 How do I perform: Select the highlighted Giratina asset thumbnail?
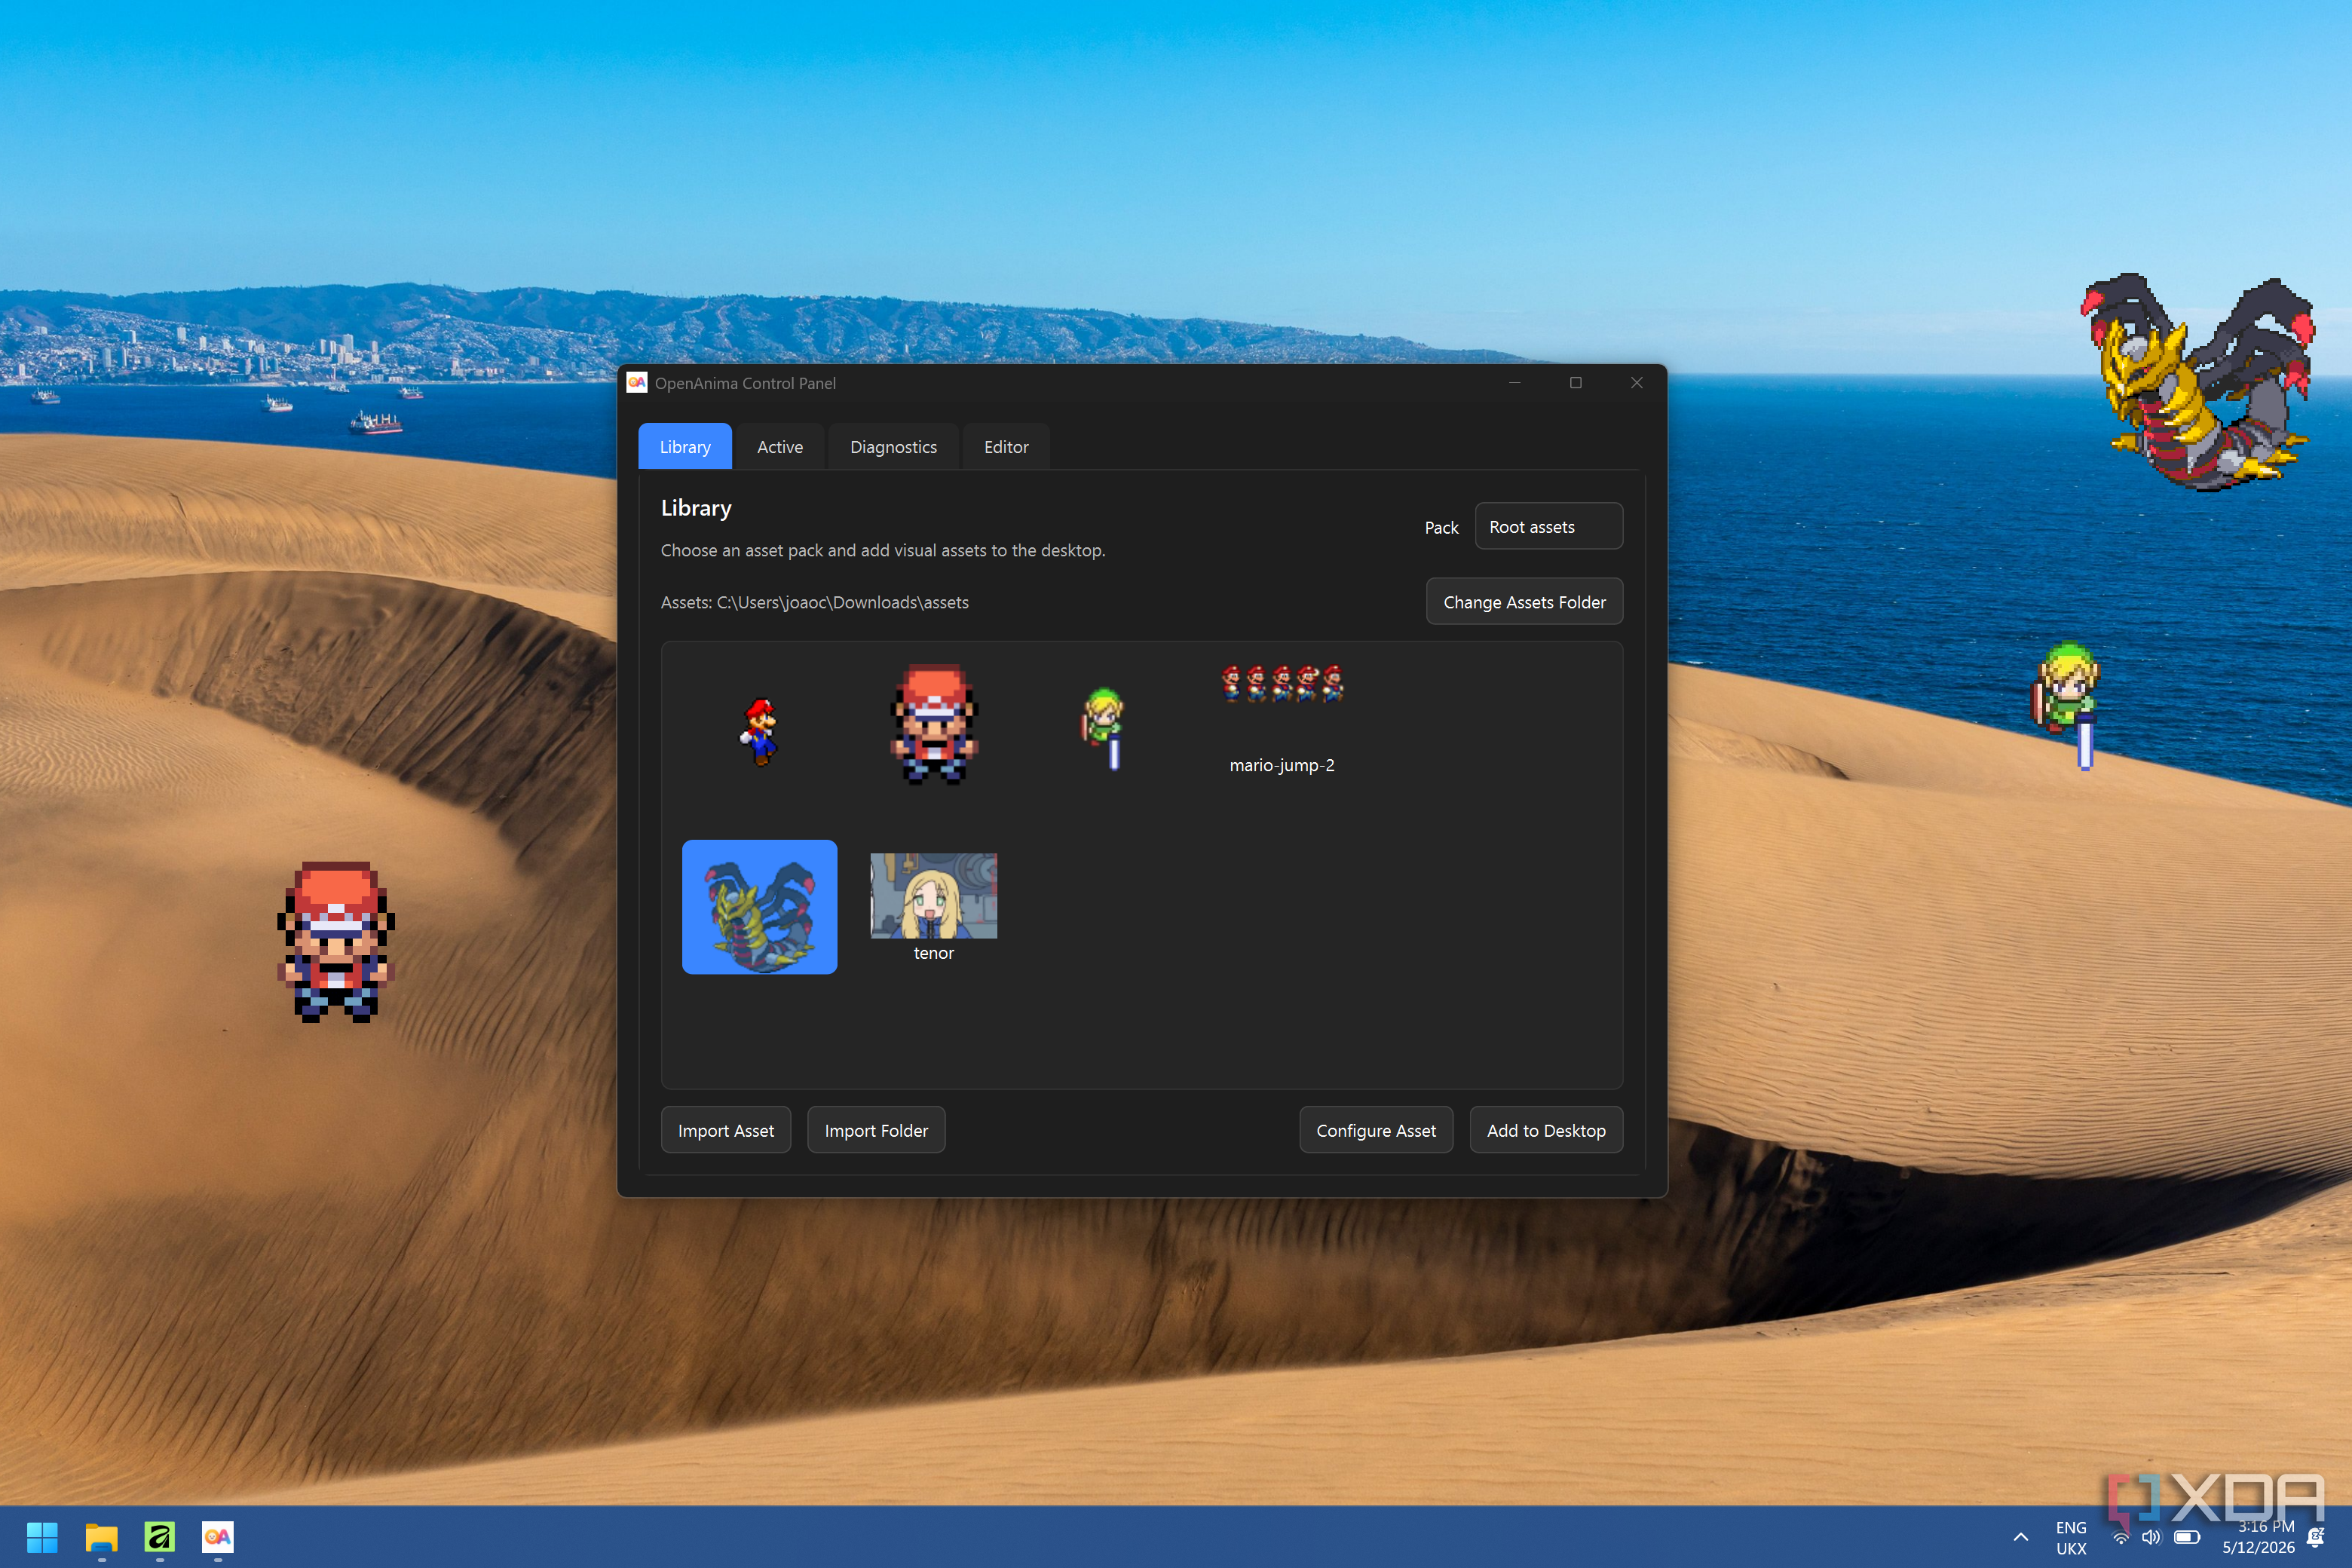tap(760, 907)
